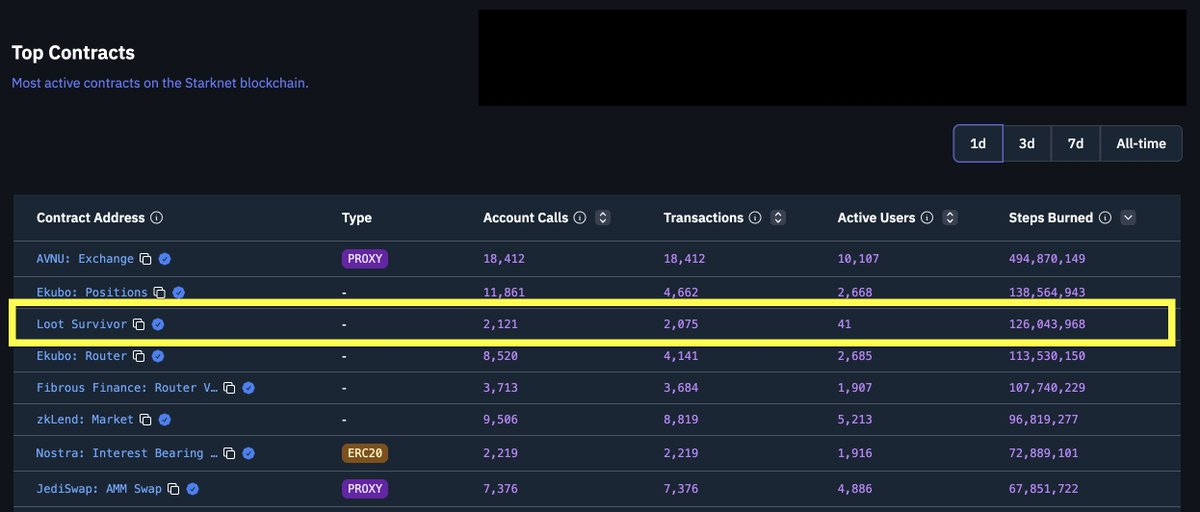Image resolution: width=1200 pixels, height=512 pixels.
Task: Sort table by Active Users
Action: tap(950, 218)
